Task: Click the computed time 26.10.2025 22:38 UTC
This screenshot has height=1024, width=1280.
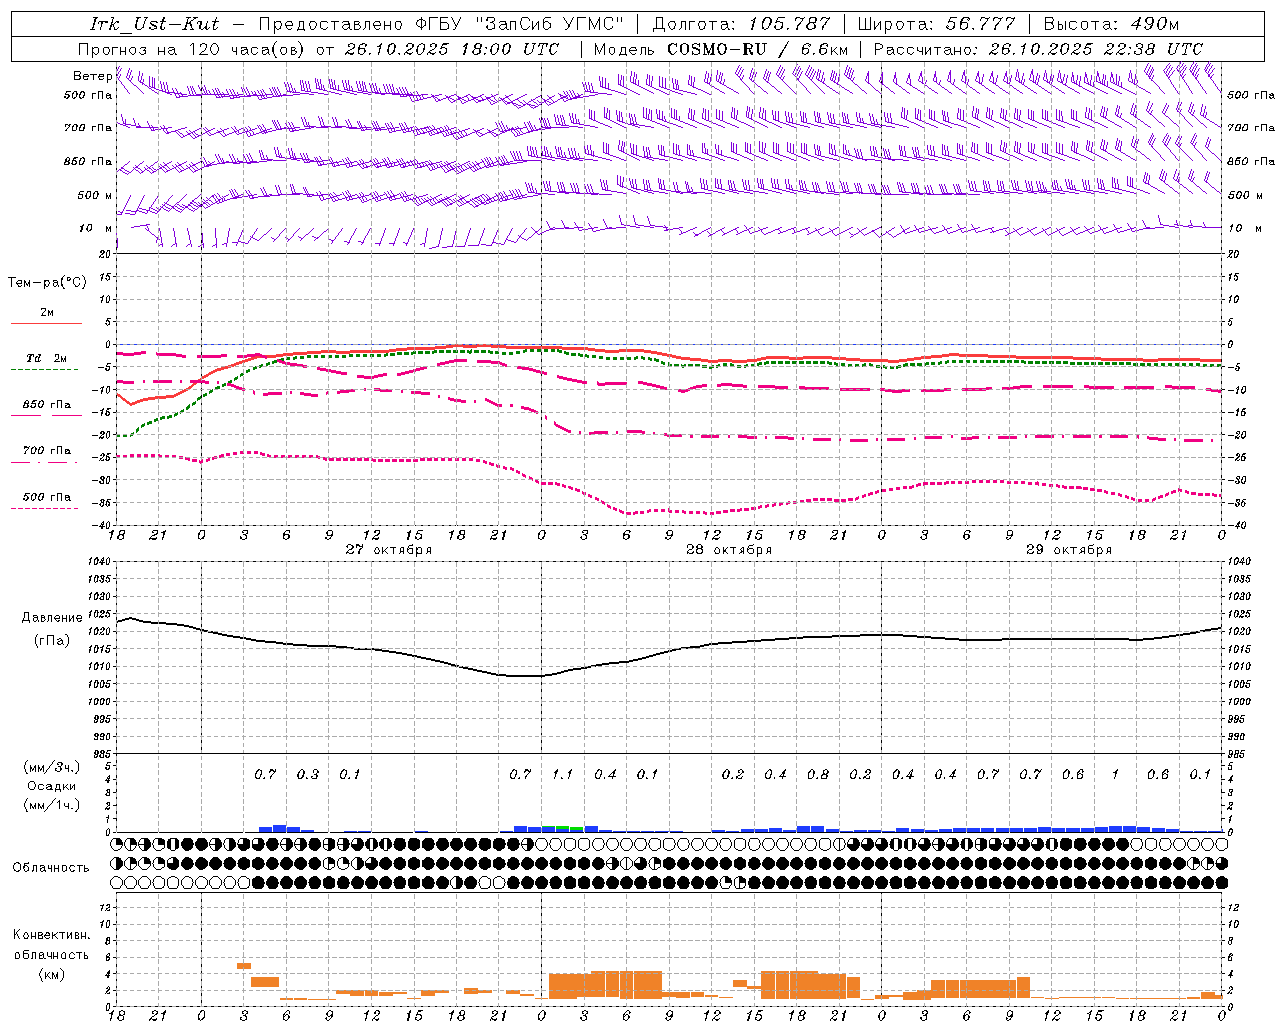Action: (1095, 49)
